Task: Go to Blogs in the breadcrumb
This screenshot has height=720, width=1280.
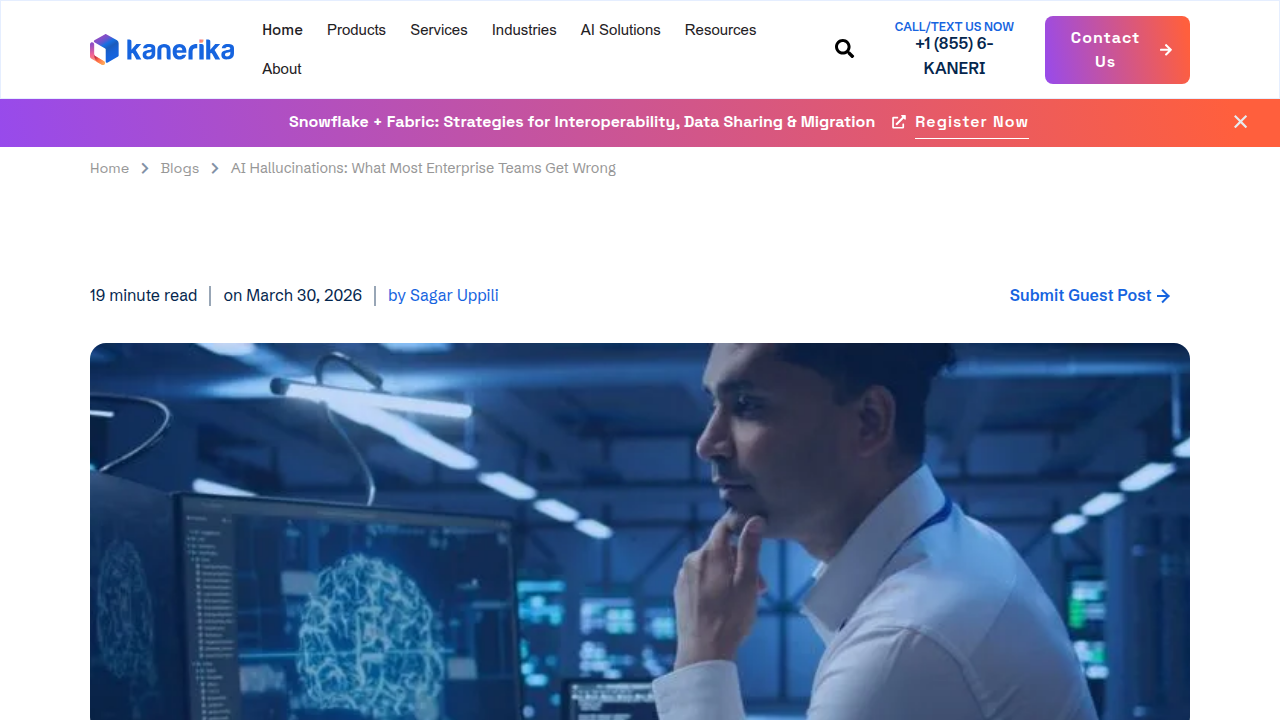Action: (x=180, y=168)
